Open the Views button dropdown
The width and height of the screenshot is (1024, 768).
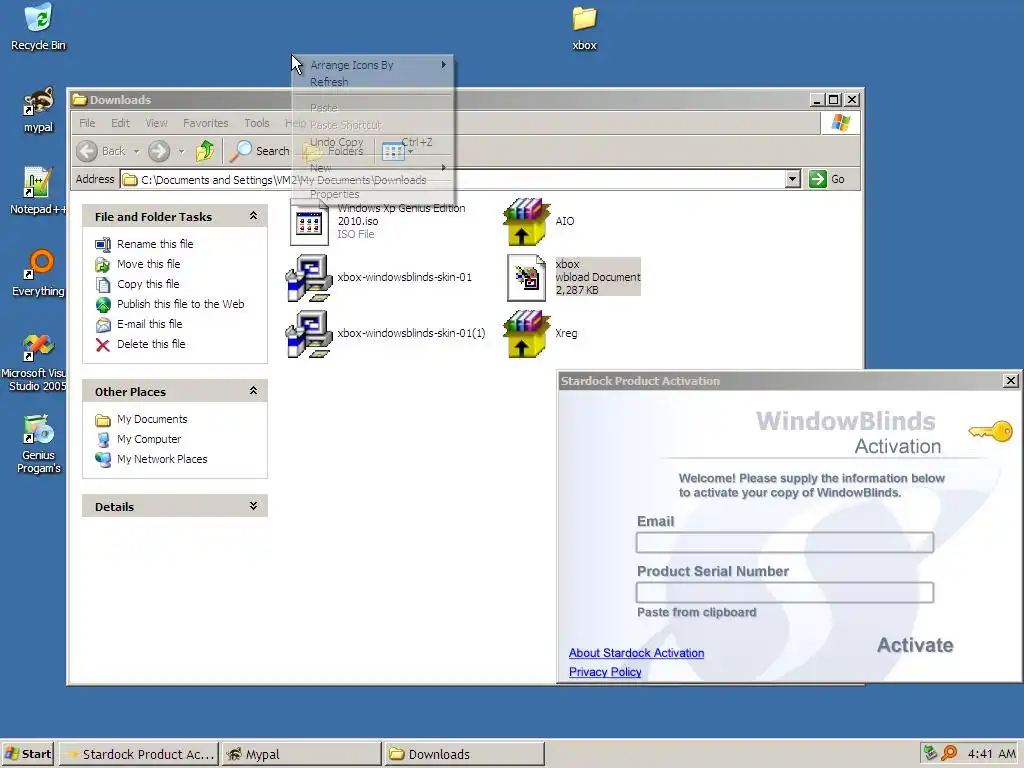(x=411, y=152)
